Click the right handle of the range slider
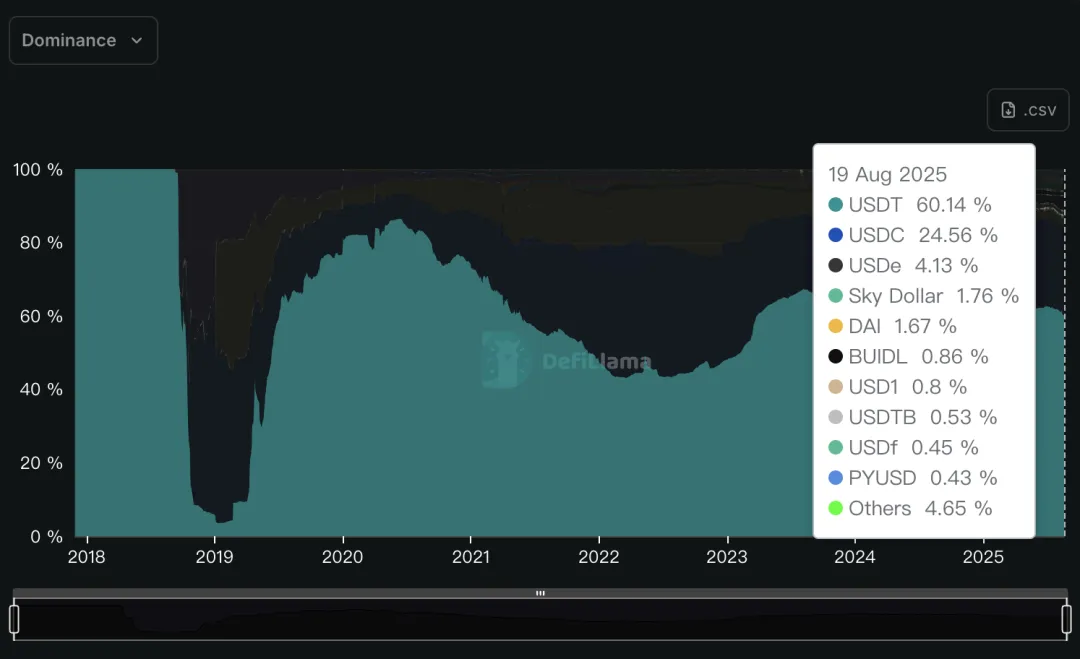The width and height of the screenshot is (1080, 659). point(1067,619)
